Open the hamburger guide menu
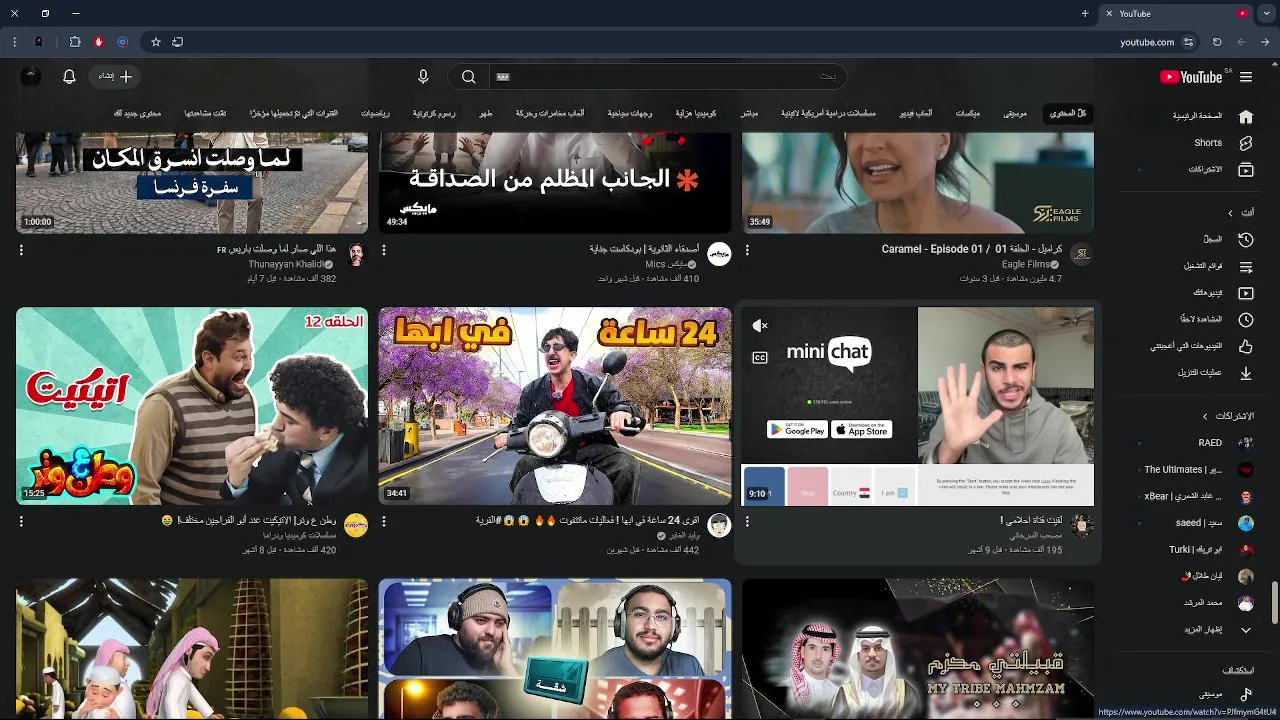 1246,77
